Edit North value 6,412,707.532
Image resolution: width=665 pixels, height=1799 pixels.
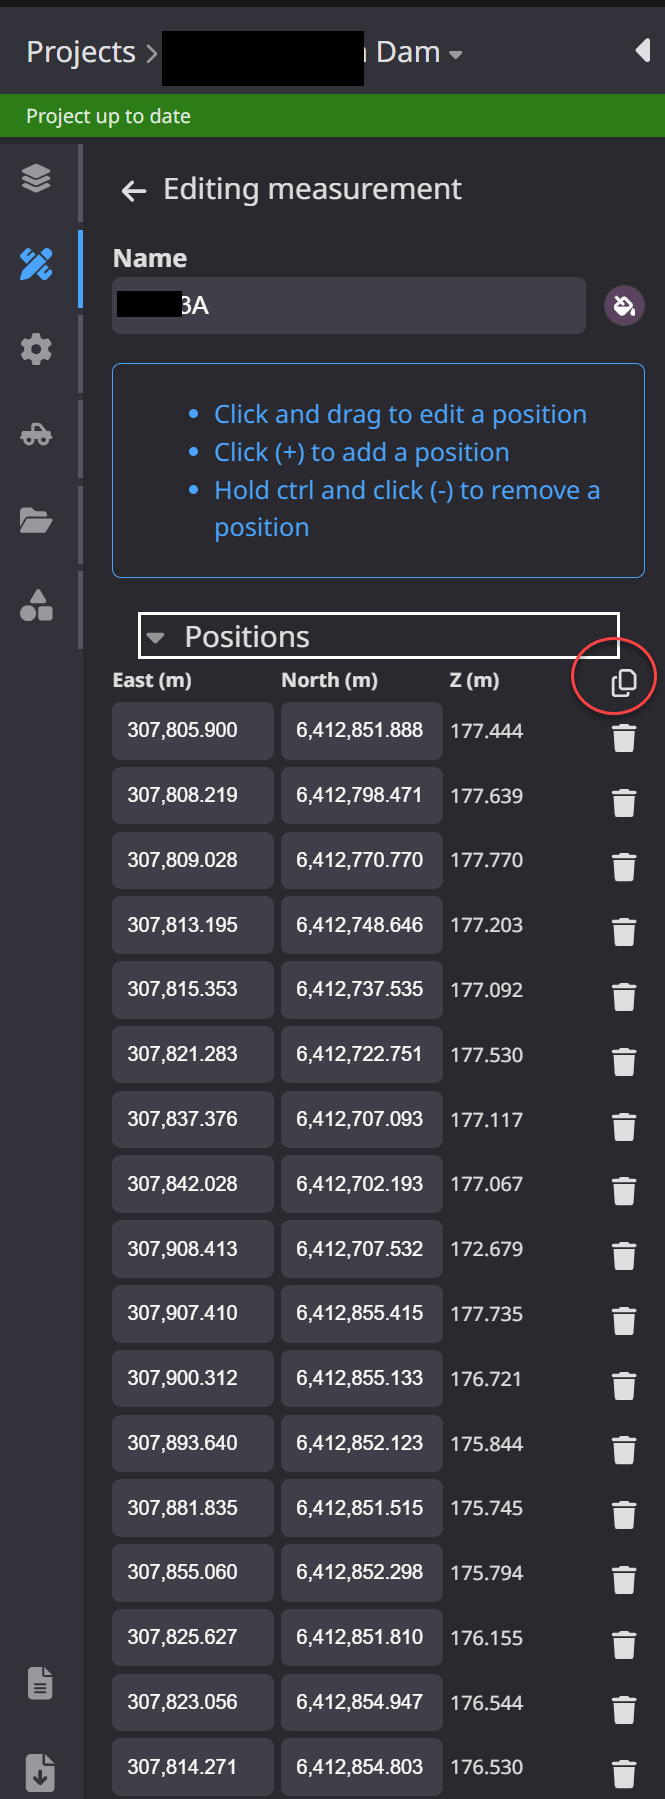(x=361, y=1249)
